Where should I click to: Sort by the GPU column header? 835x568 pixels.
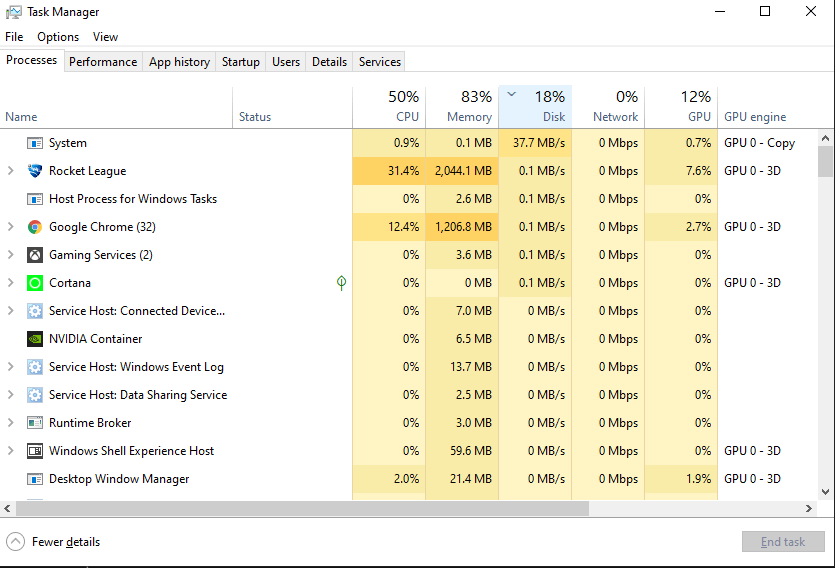pyautogui.click(x=681, y=107)
